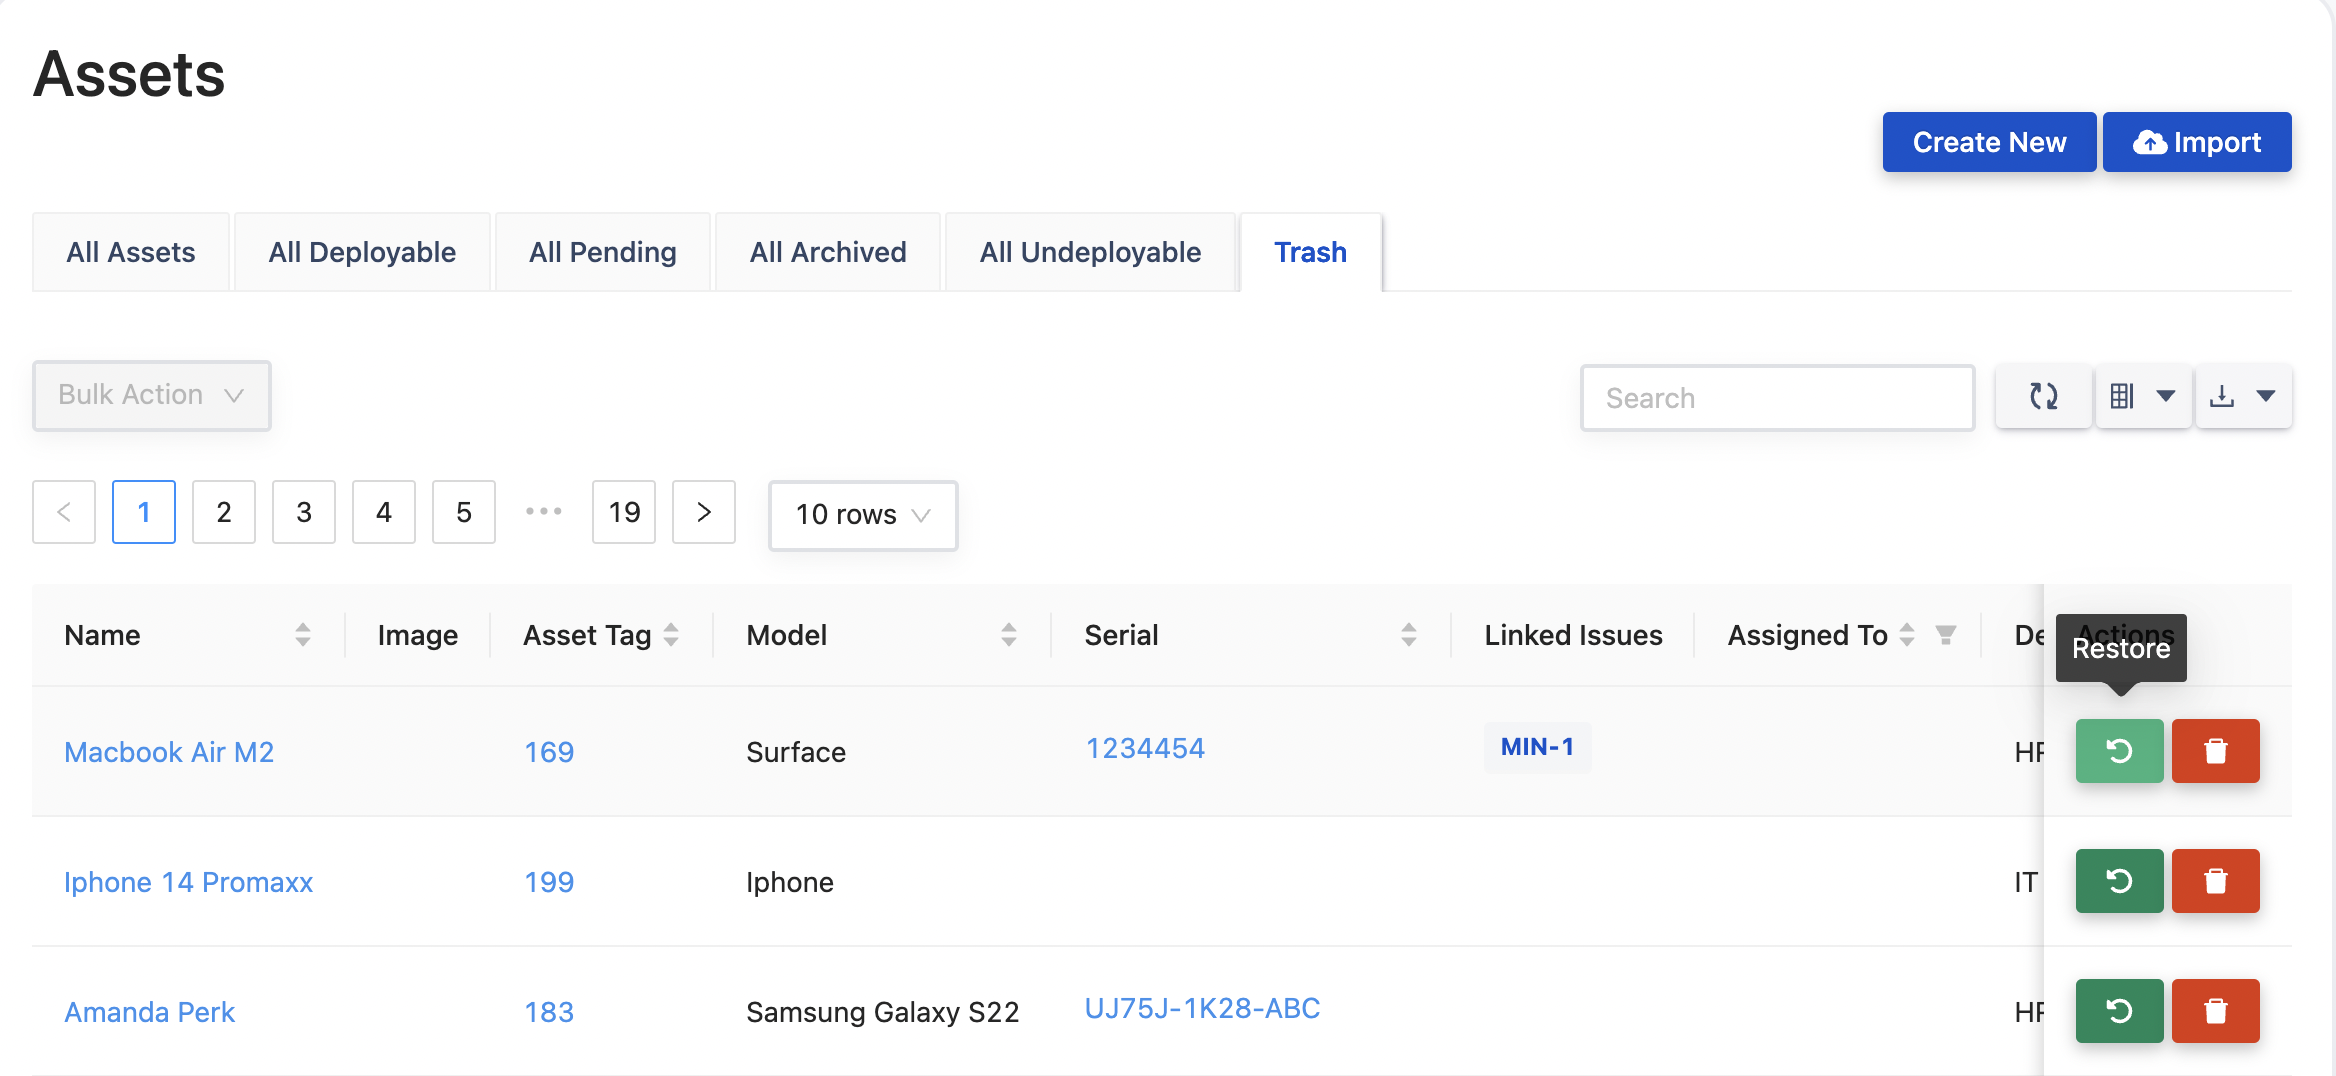Open the 10 rows page size dropdown
Viewport: 2336px width, 1076px height.
pyautogui.click(x=862, y=515)
